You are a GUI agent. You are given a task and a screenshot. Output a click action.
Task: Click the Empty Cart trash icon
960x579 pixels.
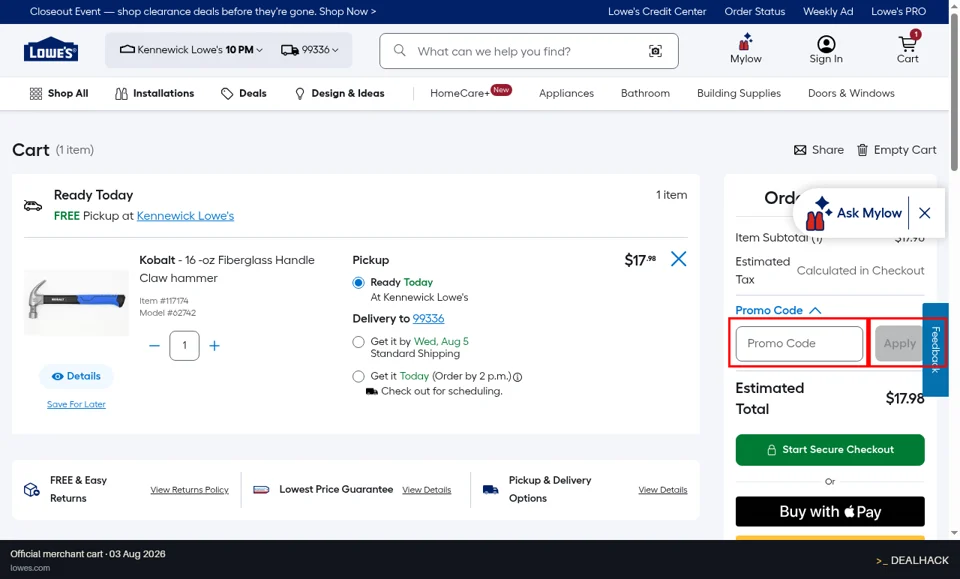(862, 150)
